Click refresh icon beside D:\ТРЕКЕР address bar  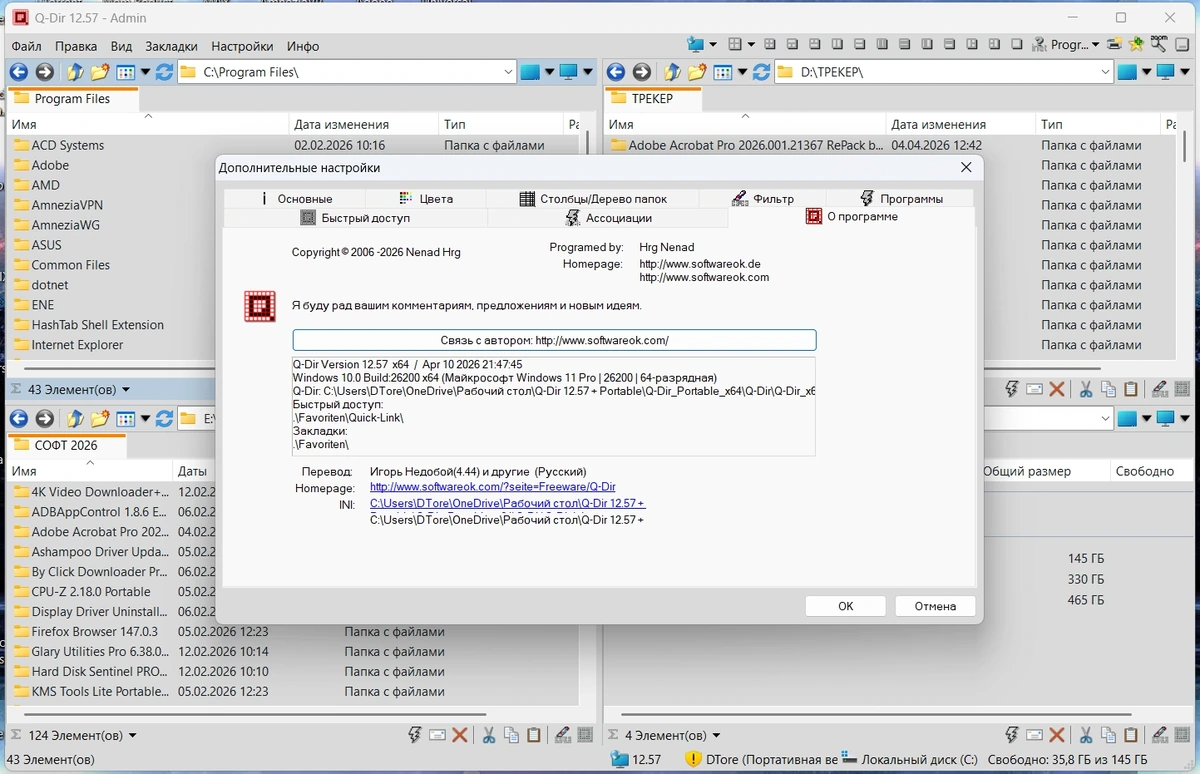(761, 72)
